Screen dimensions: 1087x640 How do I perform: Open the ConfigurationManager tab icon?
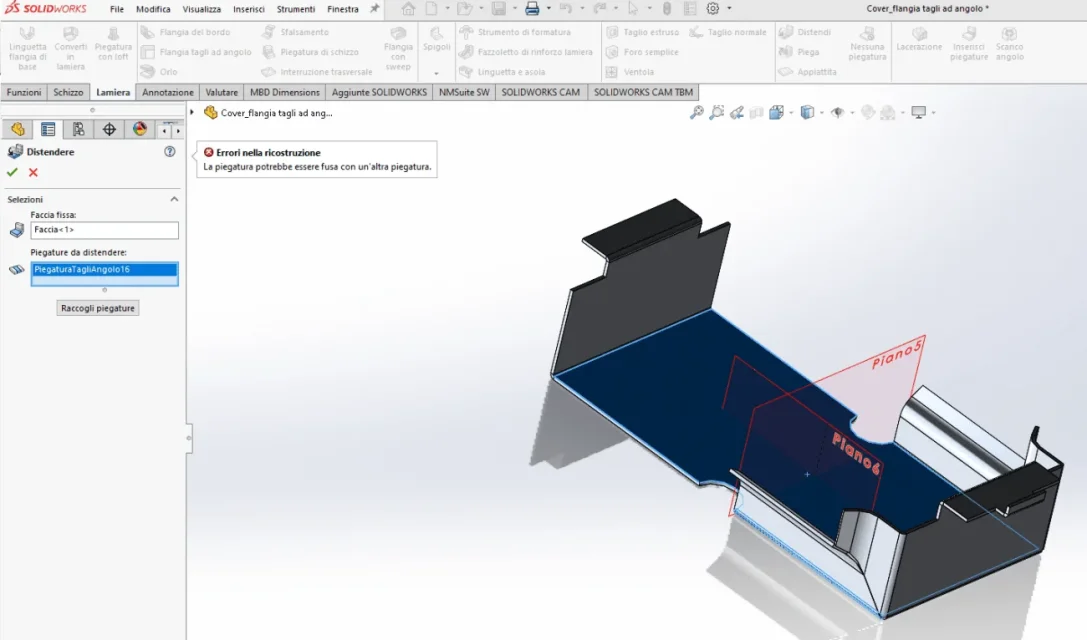[x=78, y=129]
